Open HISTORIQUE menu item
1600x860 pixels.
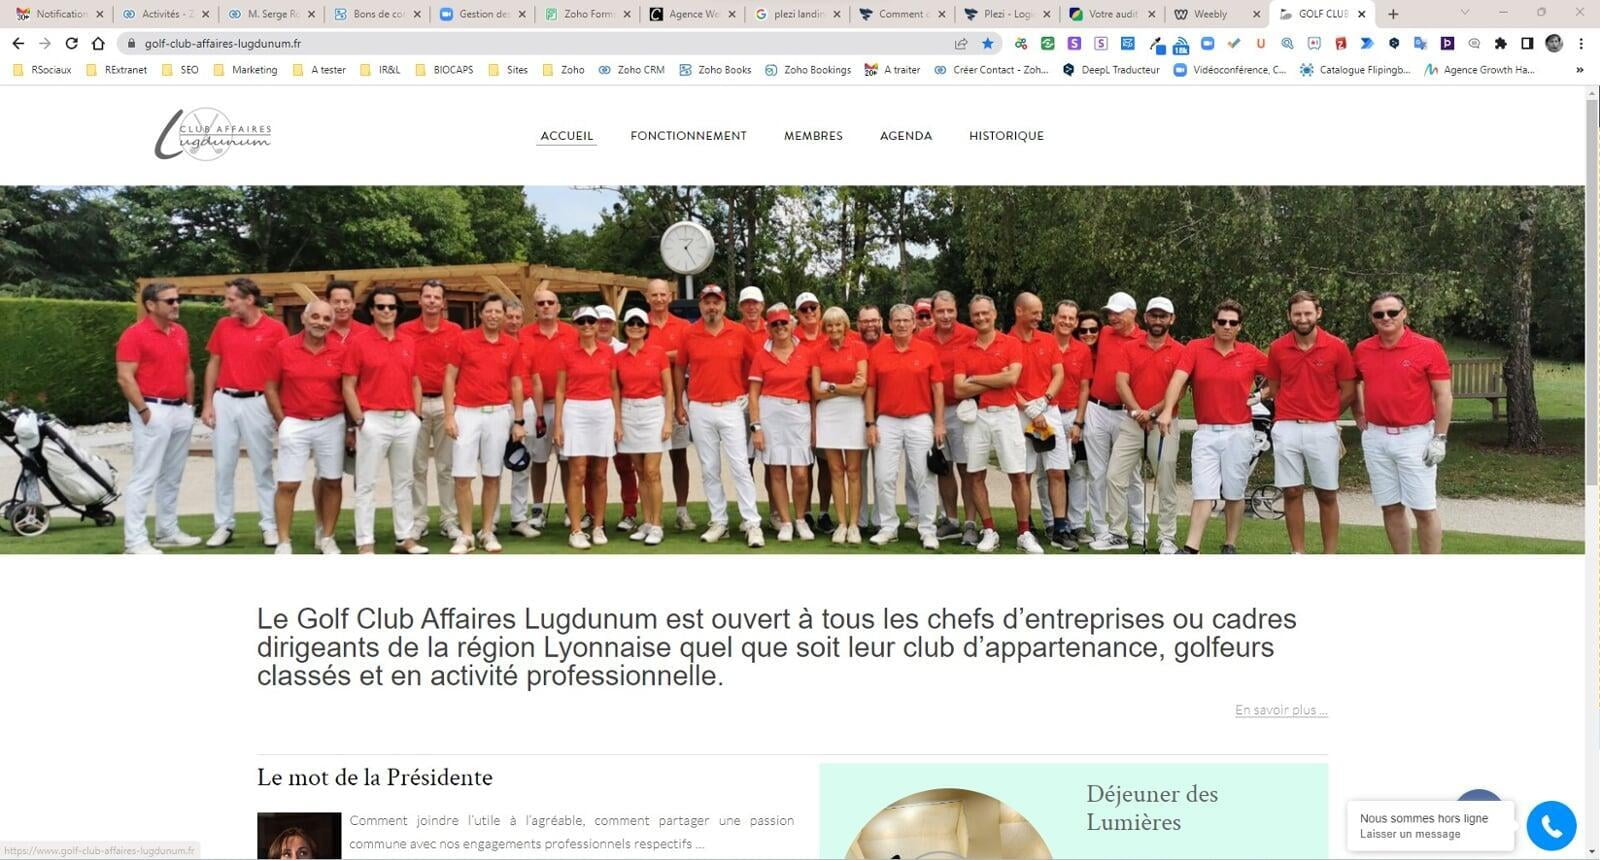point(1006,136)
